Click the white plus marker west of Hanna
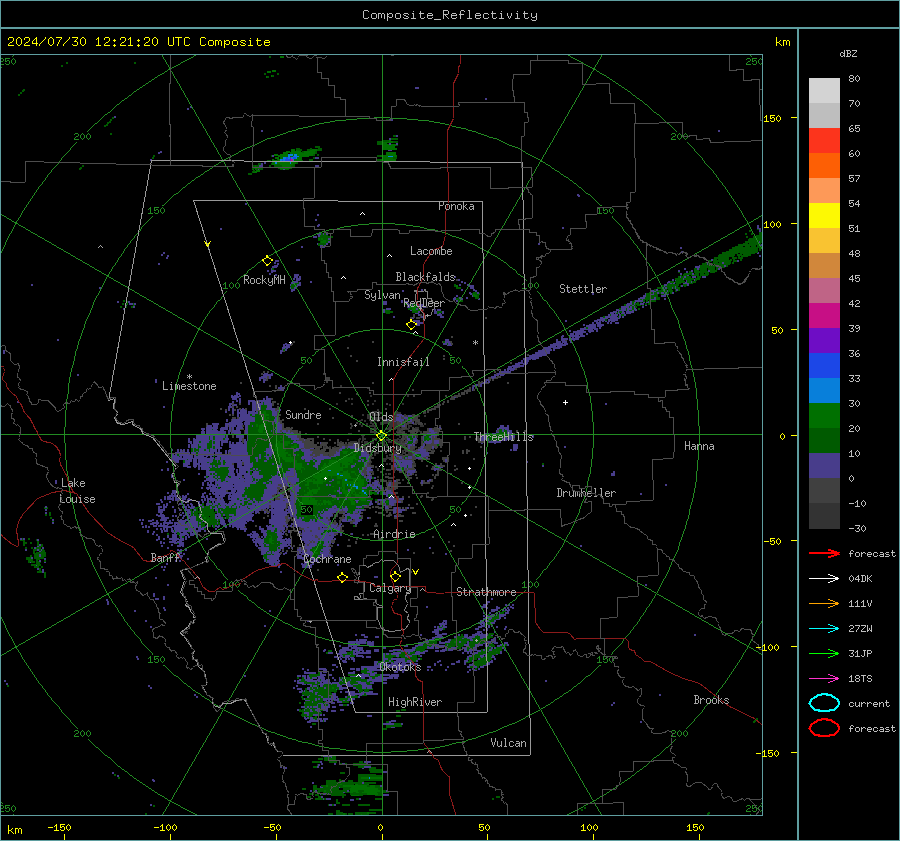 [x=565, y=402]
